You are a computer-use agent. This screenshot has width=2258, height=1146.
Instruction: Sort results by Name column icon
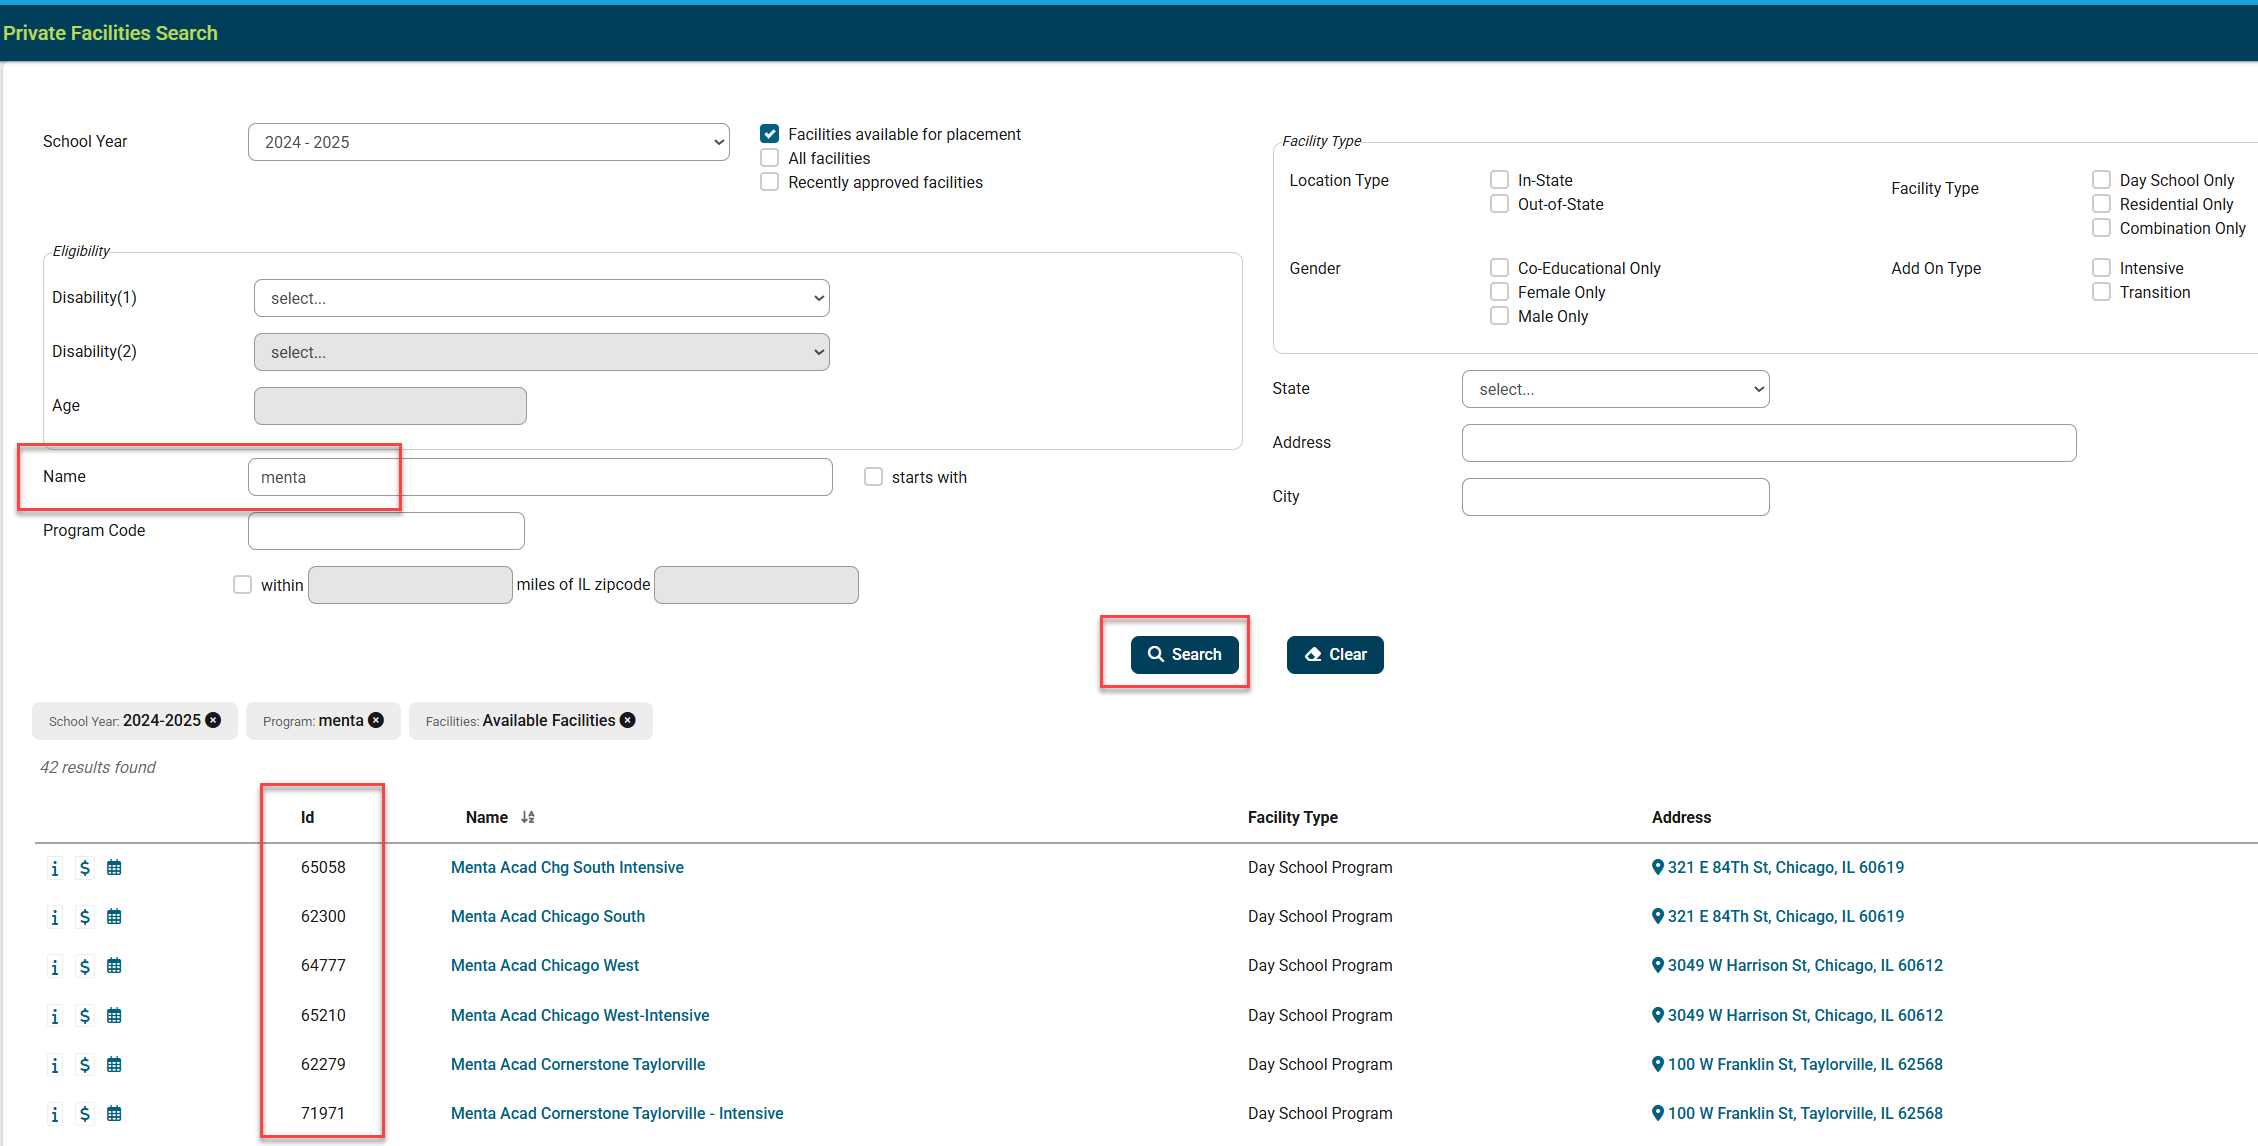coord(528,817)
